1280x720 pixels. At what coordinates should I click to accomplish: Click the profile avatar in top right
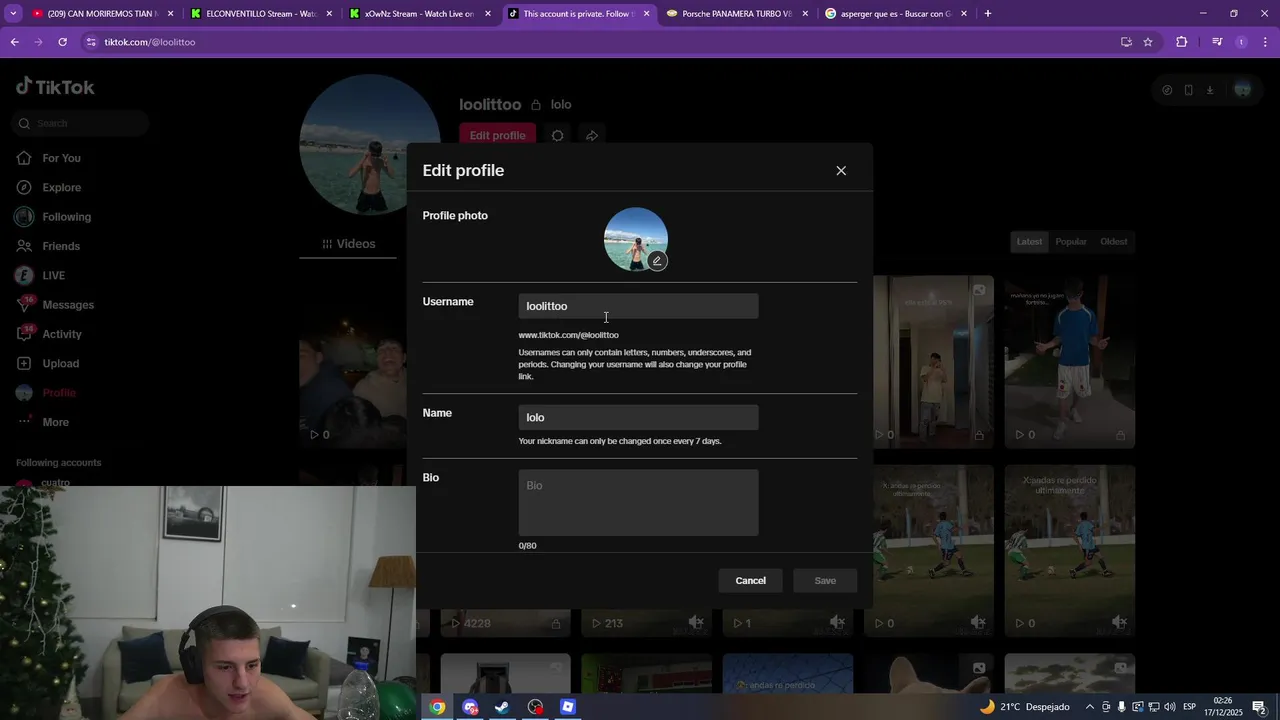(1242, 89)
